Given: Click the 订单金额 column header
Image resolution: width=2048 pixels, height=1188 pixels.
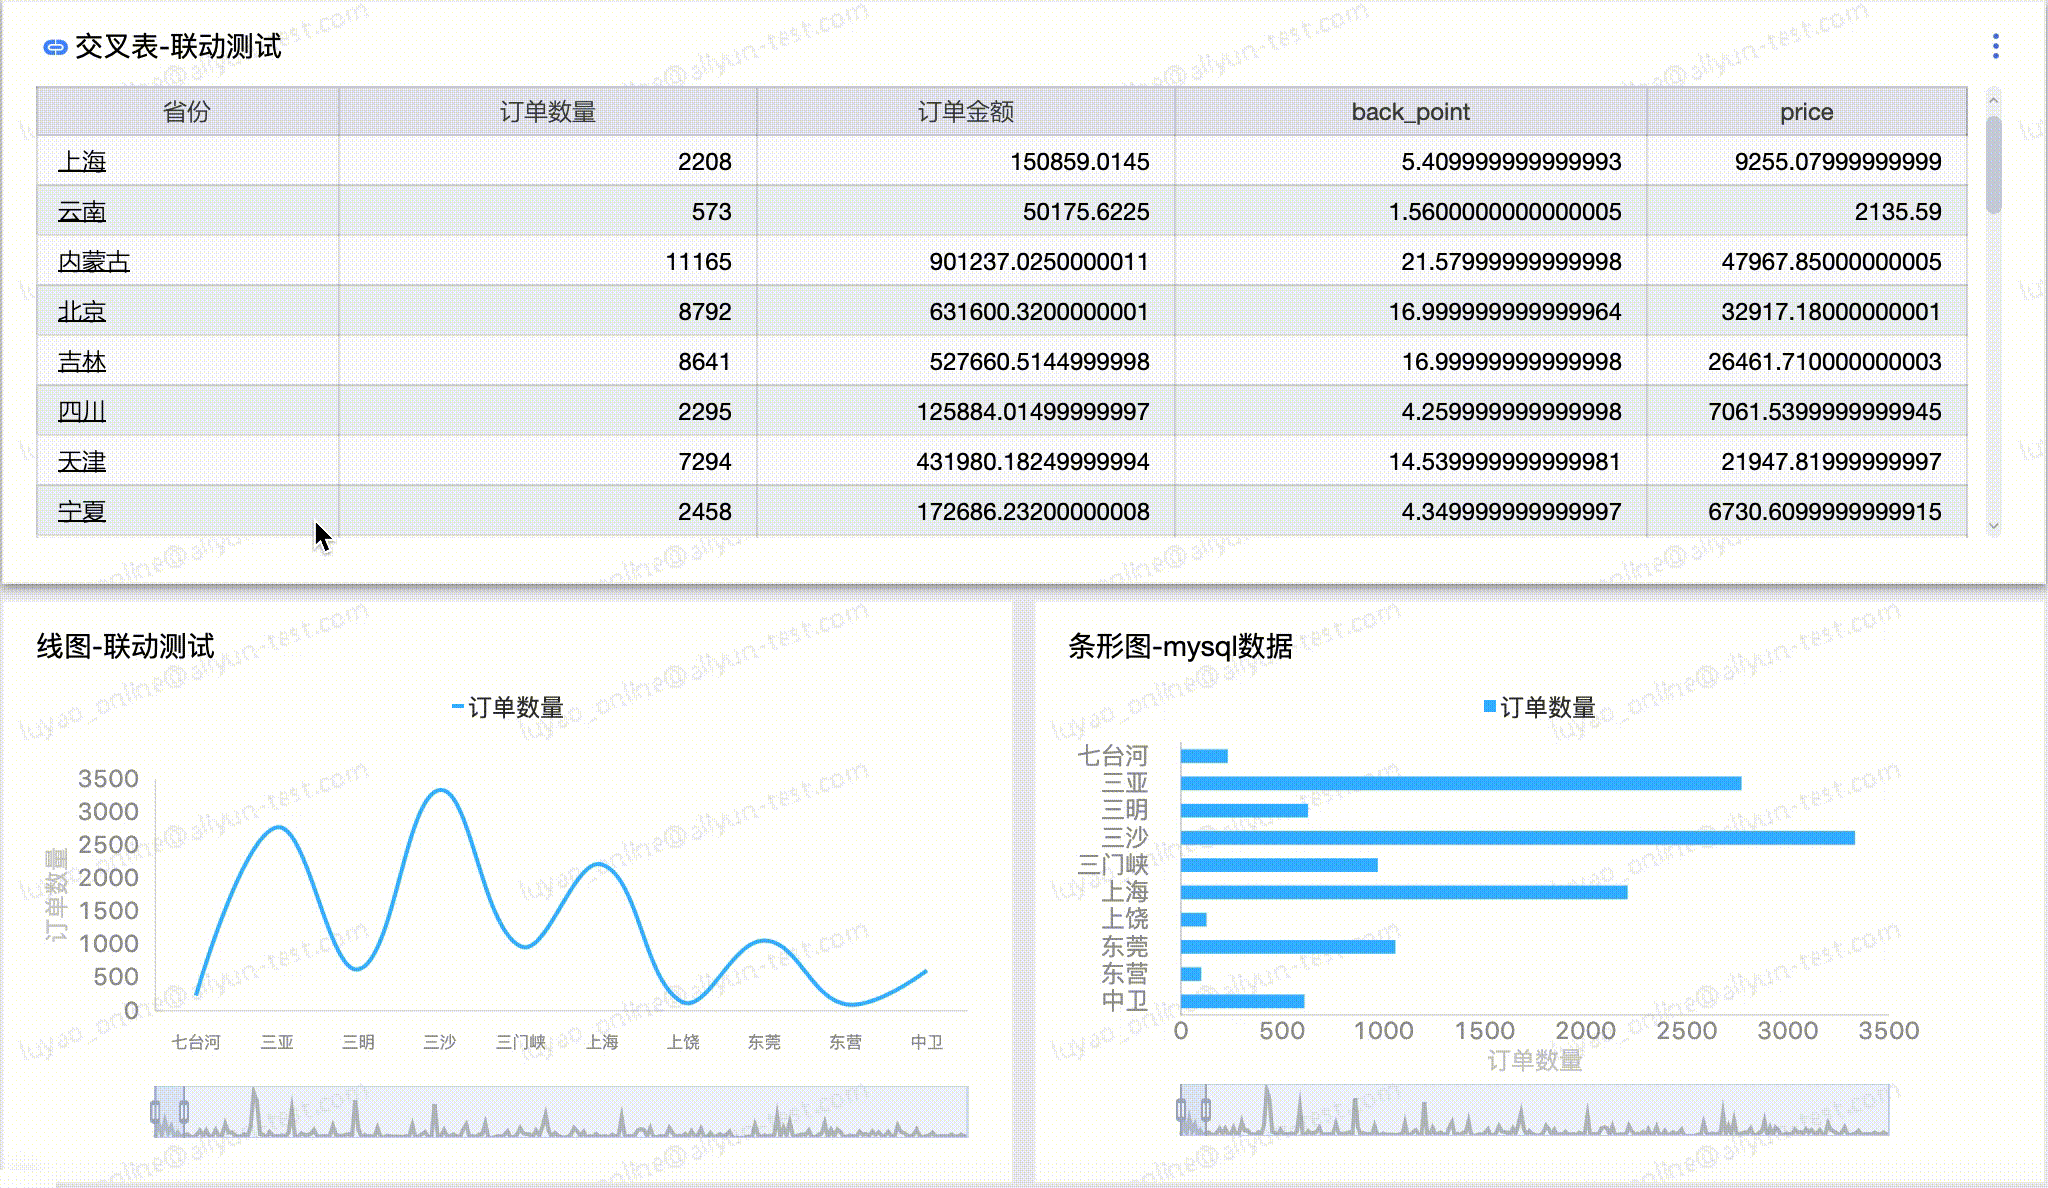Looking at the screenshot, I should [x=965, y=112].
